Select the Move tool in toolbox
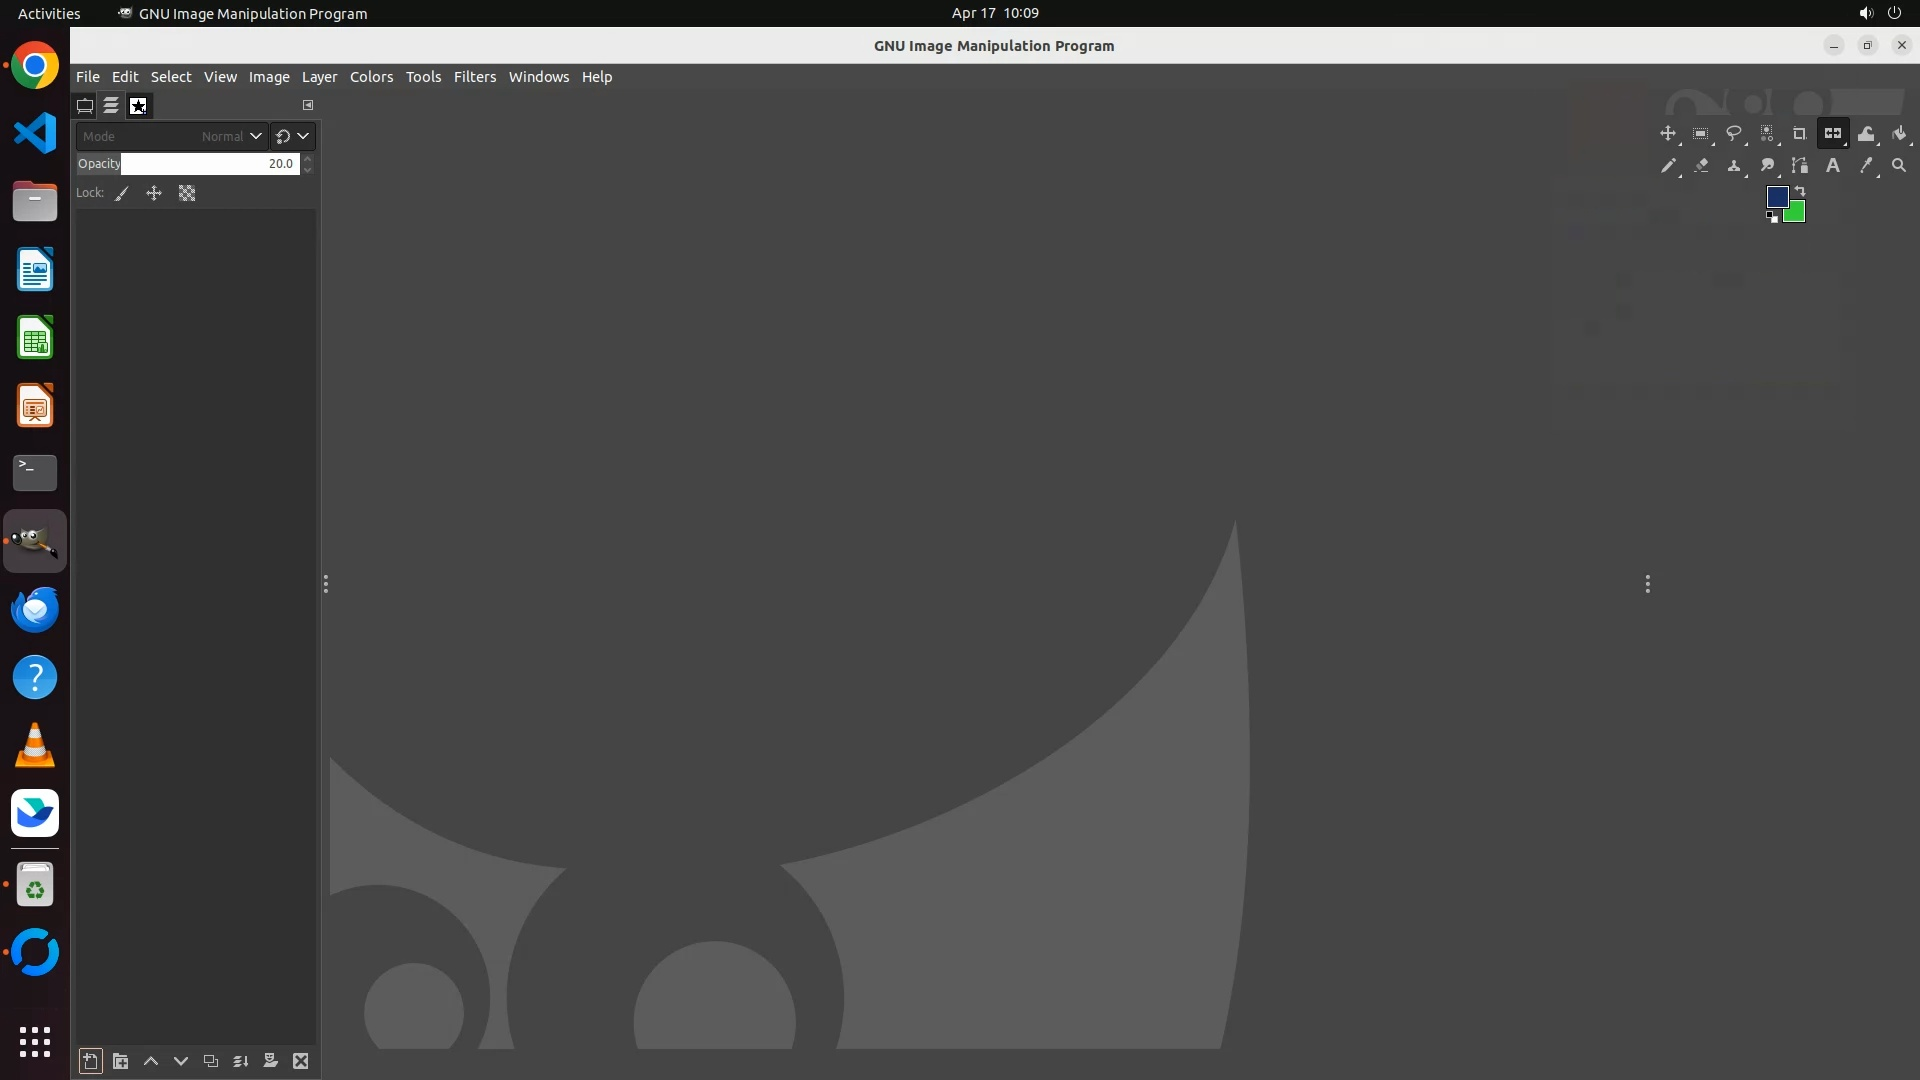Image resolution: width=1920 pixels, height=1080 pixels. pyautogui.click(x=1667, y=134)
